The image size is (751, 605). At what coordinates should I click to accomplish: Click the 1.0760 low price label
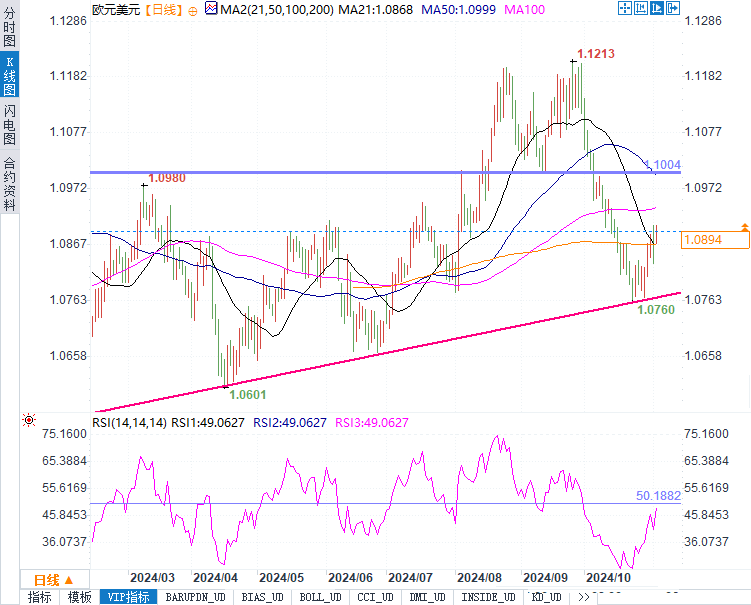point(656,310)
